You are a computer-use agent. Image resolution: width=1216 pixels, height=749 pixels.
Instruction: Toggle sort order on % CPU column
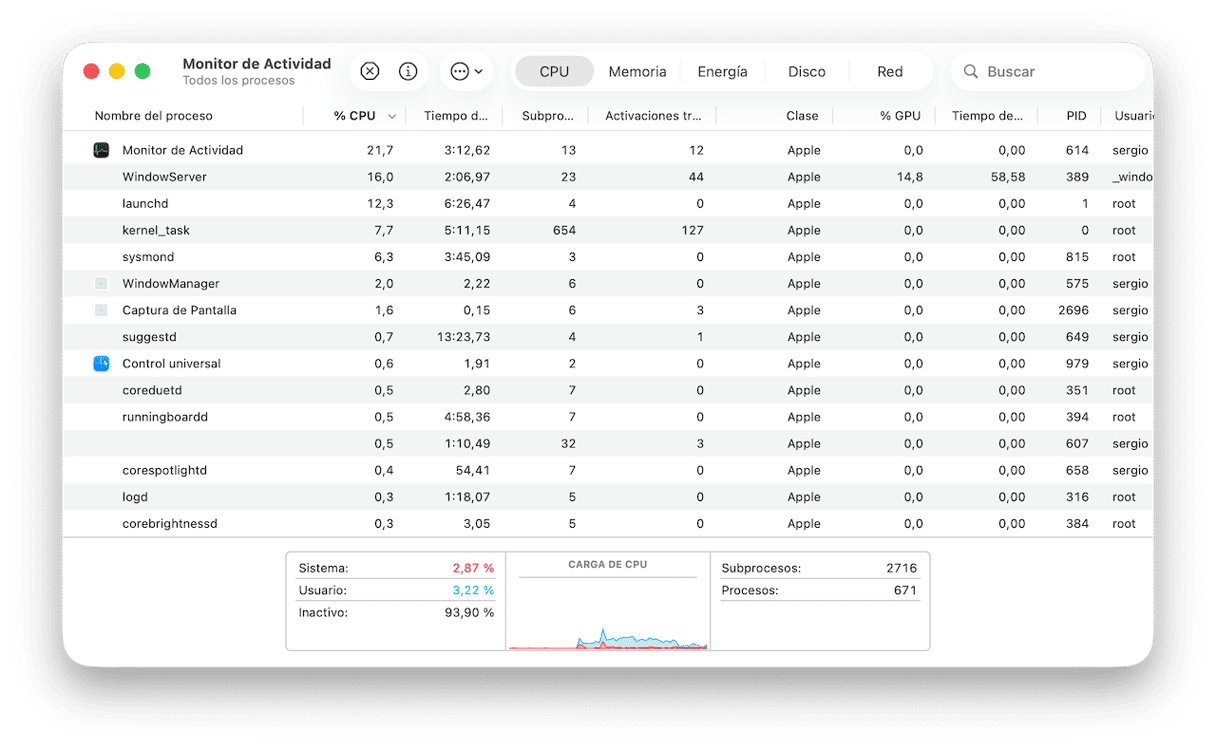point(355,116)
